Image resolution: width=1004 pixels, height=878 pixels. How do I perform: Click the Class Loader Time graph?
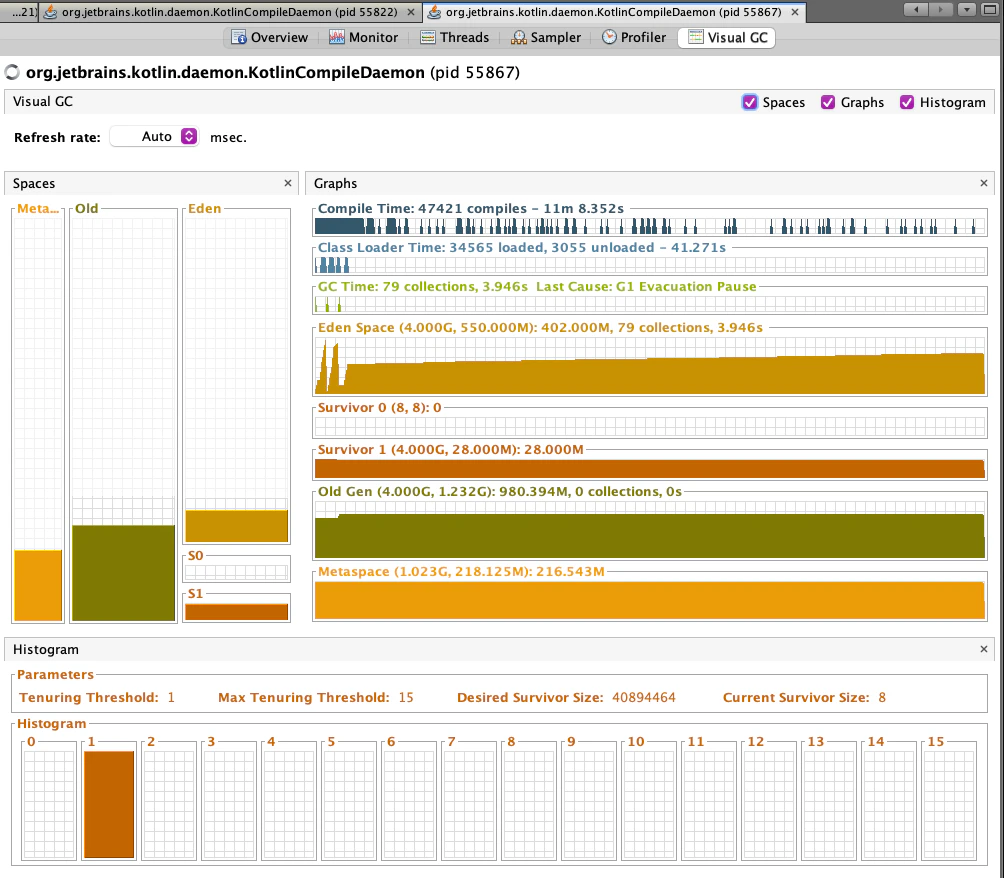(x=650, y=264)
